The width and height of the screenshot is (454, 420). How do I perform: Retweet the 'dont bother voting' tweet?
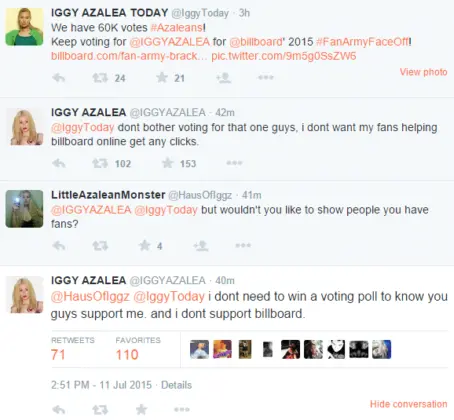100,163
